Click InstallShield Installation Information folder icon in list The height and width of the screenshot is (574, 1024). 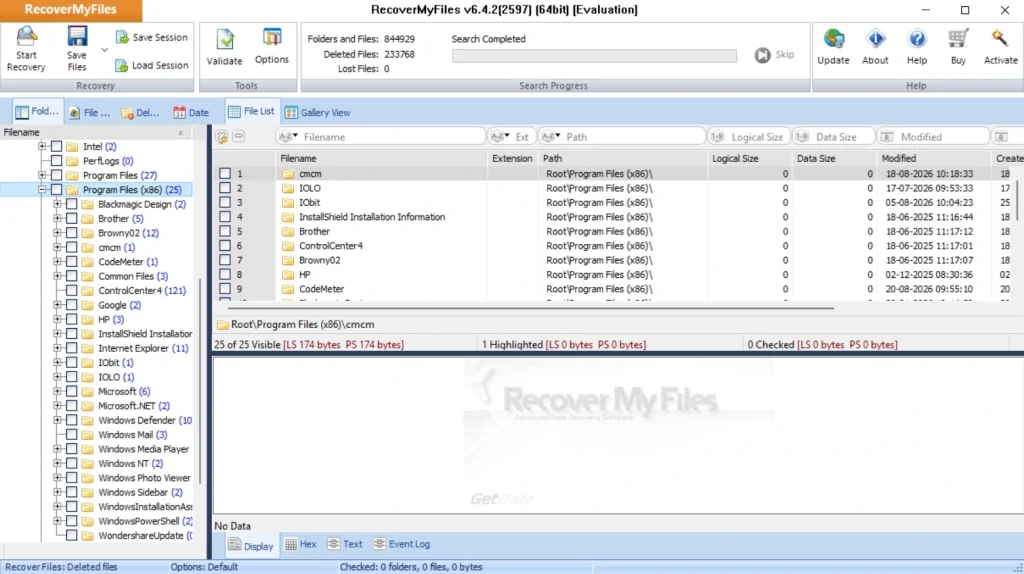(288, 217)
